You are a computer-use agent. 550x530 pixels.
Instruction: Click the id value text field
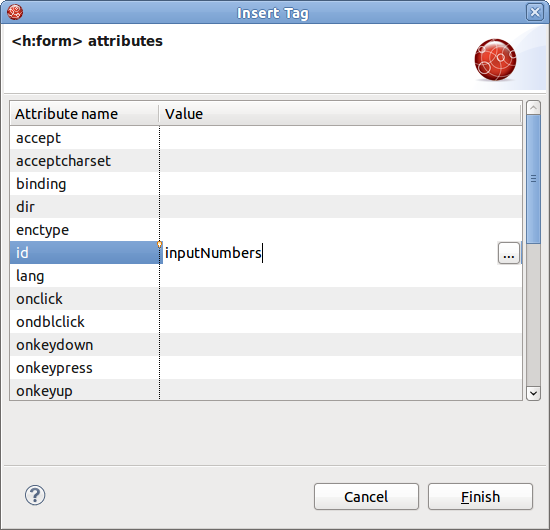330,253
